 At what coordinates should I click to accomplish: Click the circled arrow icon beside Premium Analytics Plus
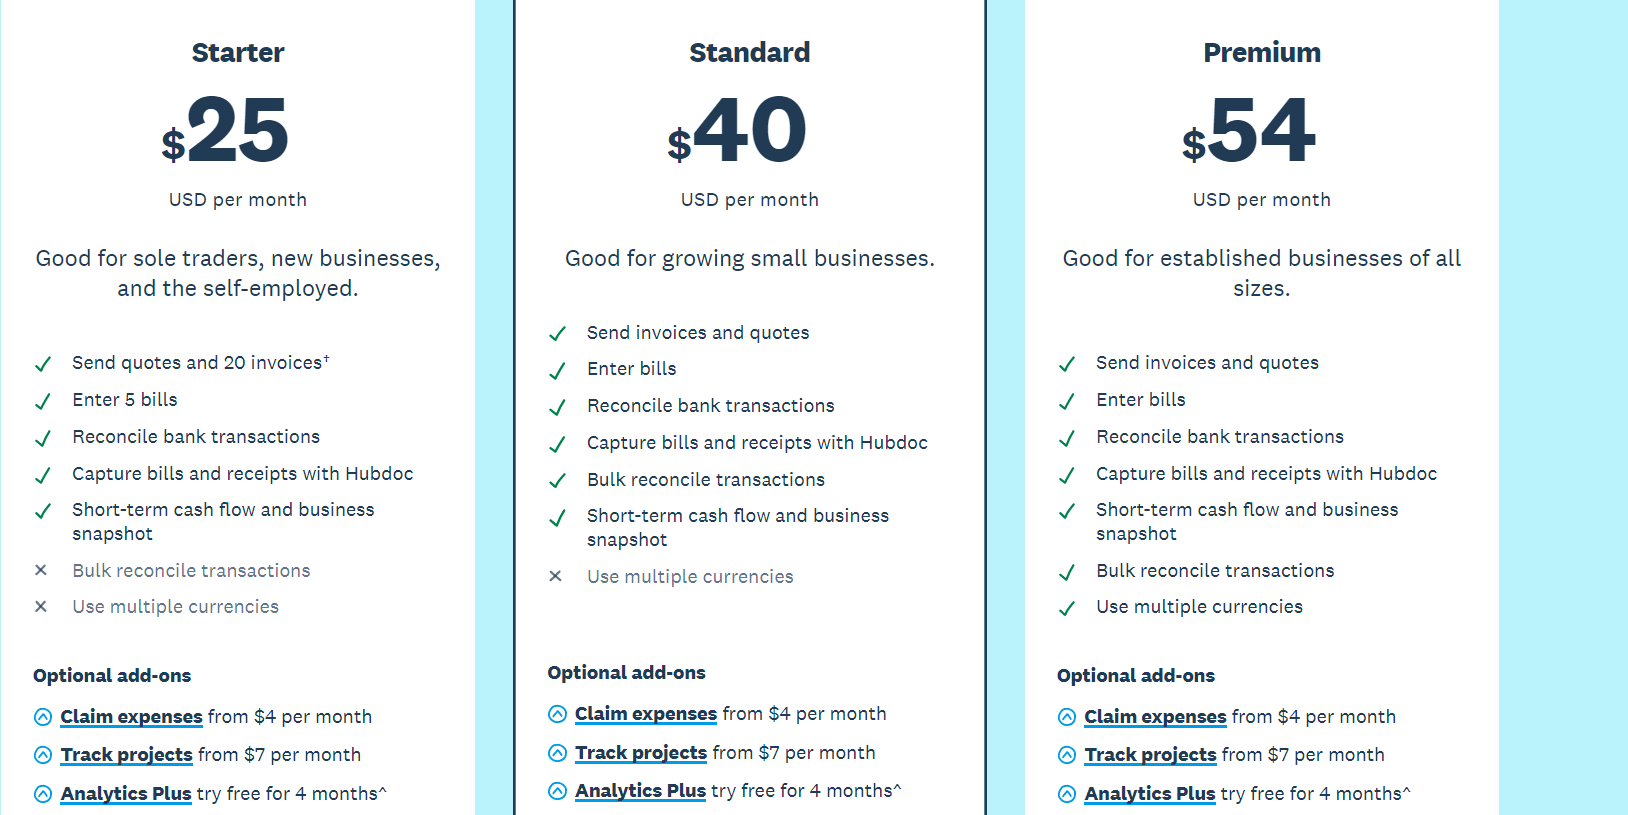1067,794
